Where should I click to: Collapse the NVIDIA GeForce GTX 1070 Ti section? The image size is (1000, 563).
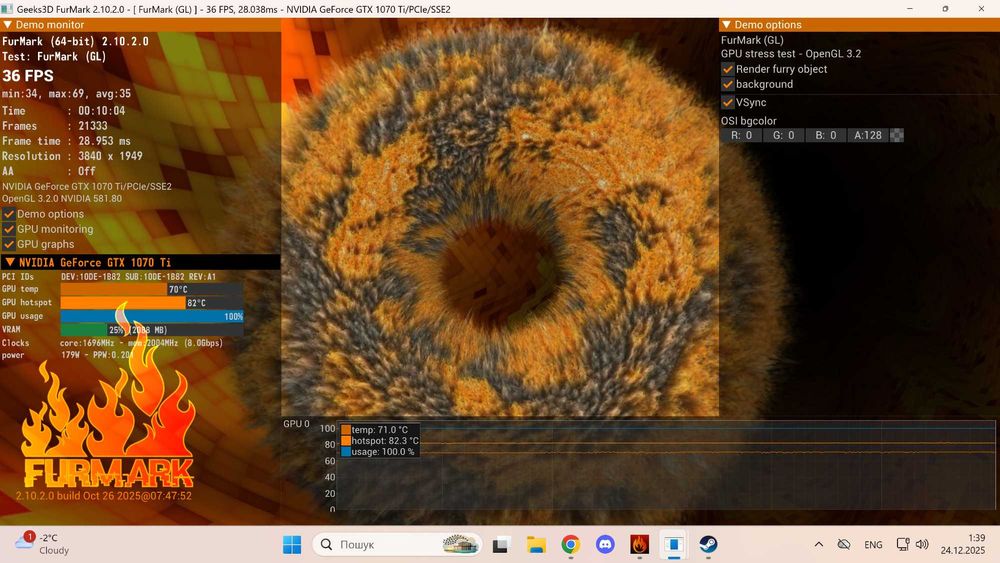pyautogui.click(x=10, y=262)
